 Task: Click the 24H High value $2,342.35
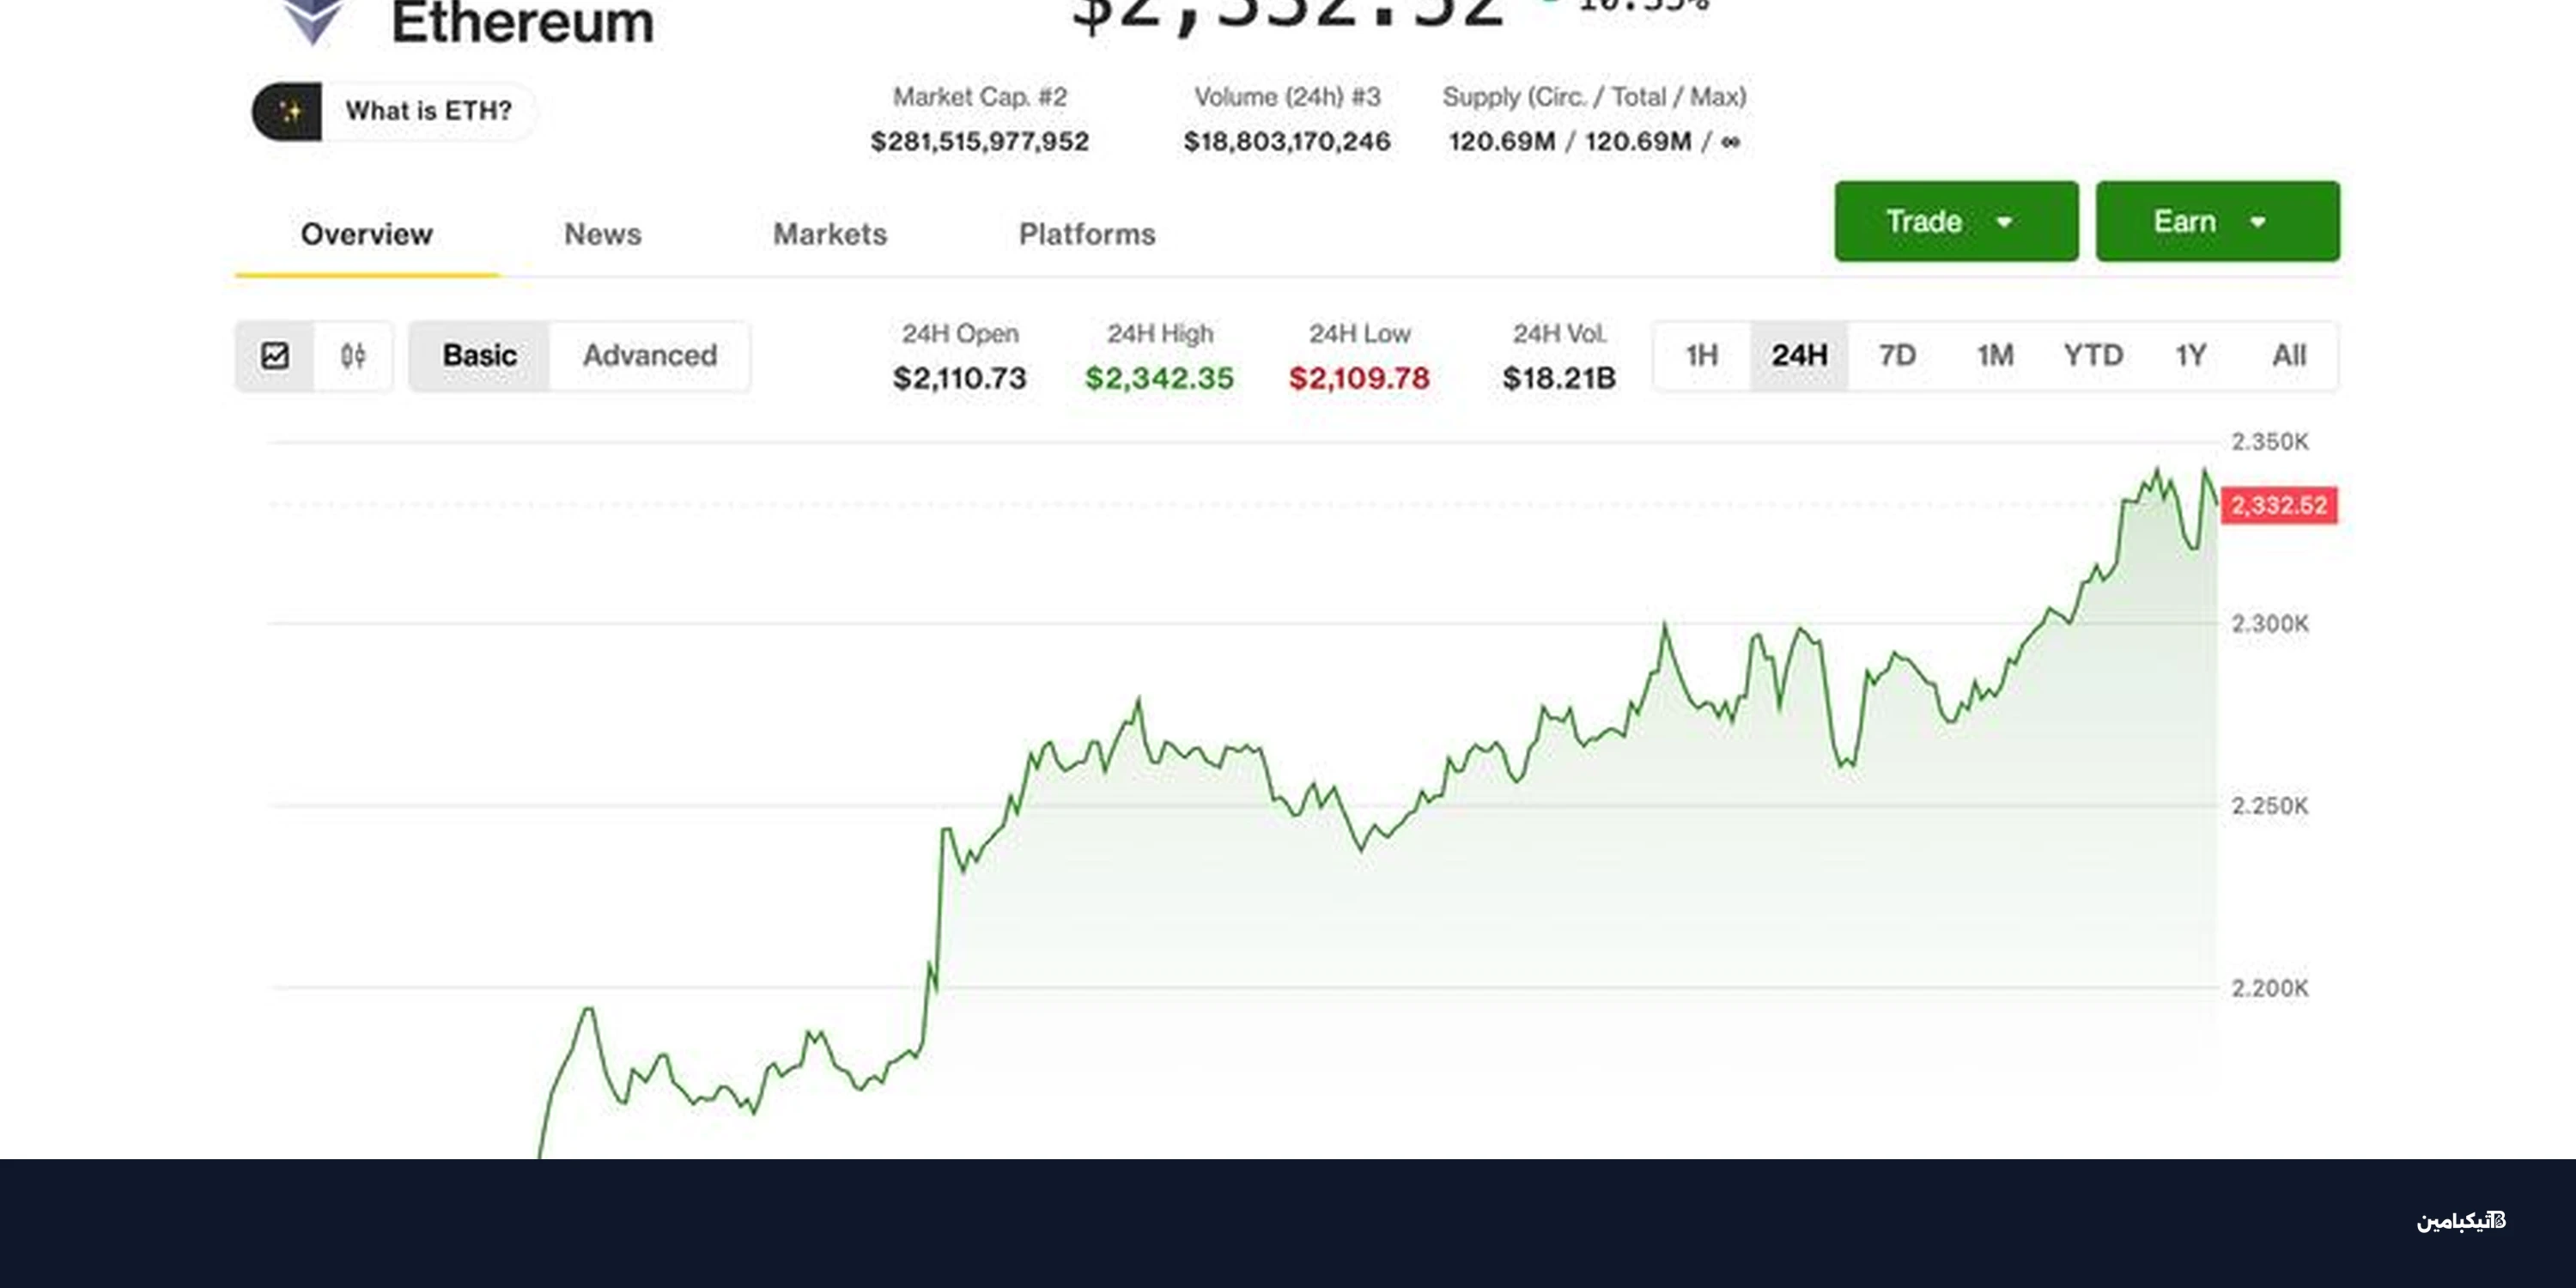(x=1159, y=378)
